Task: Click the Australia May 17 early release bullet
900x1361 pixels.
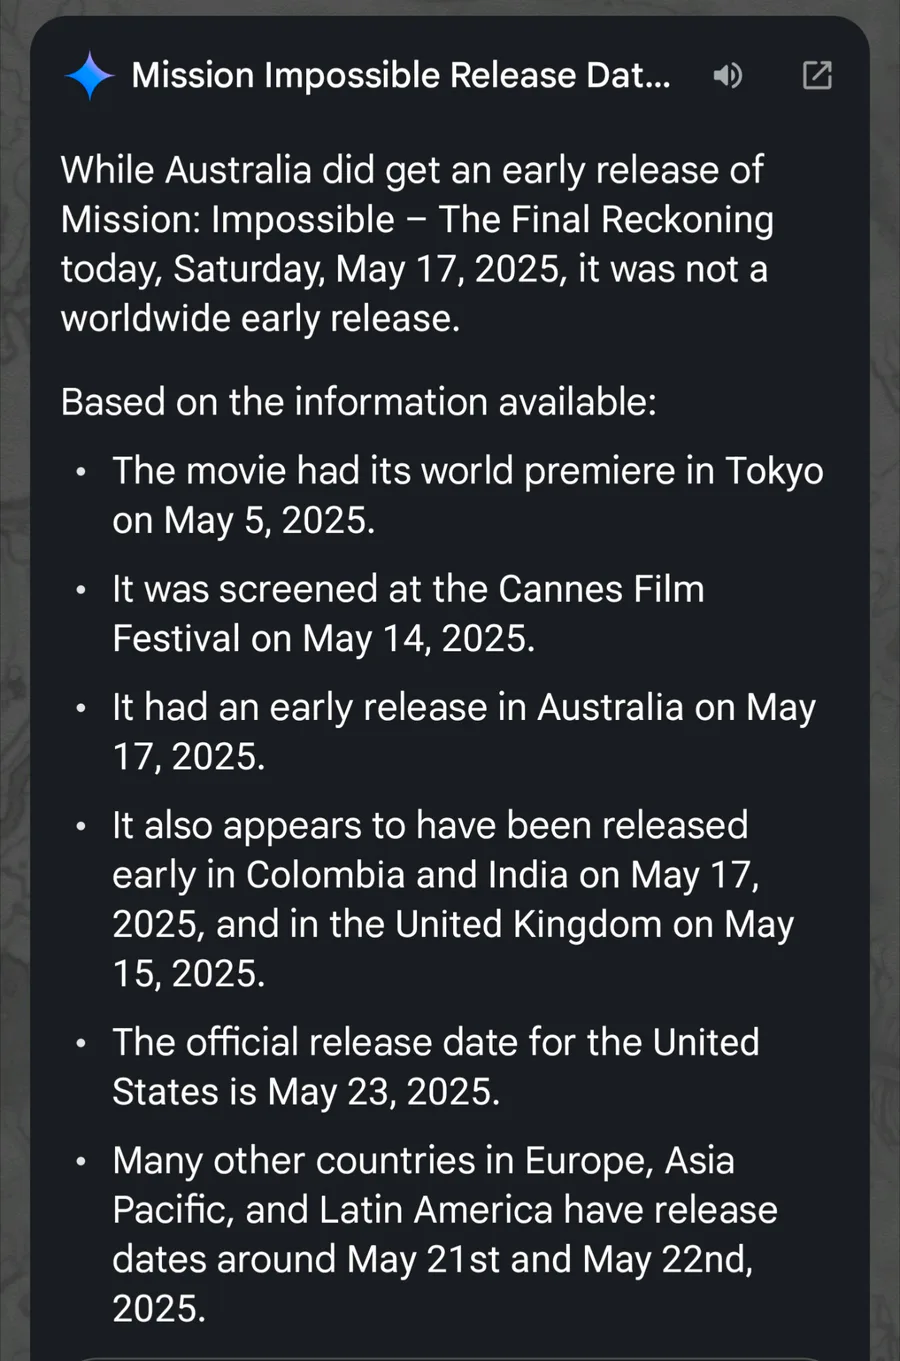Action: point(464,731)
